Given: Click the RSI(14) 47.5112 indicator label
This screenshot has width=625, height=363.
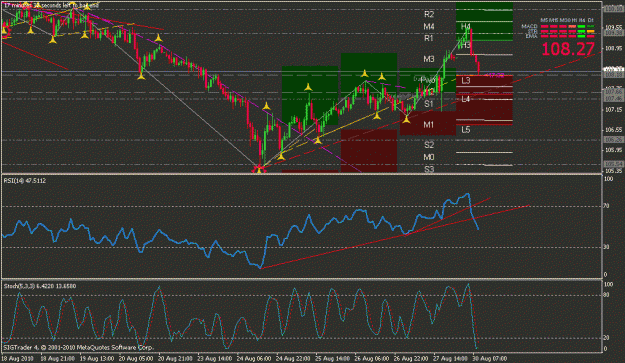Looking at the screenshot, I should click(x=25, y=181).
